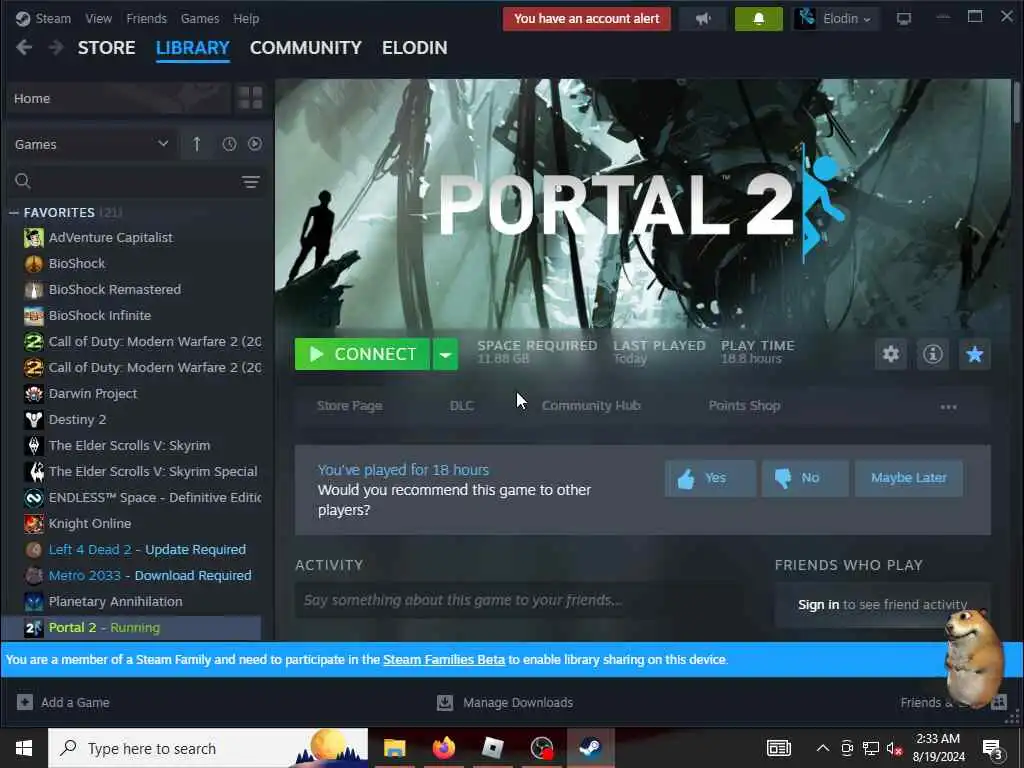Open the Friends menu

tap(146, 18)
